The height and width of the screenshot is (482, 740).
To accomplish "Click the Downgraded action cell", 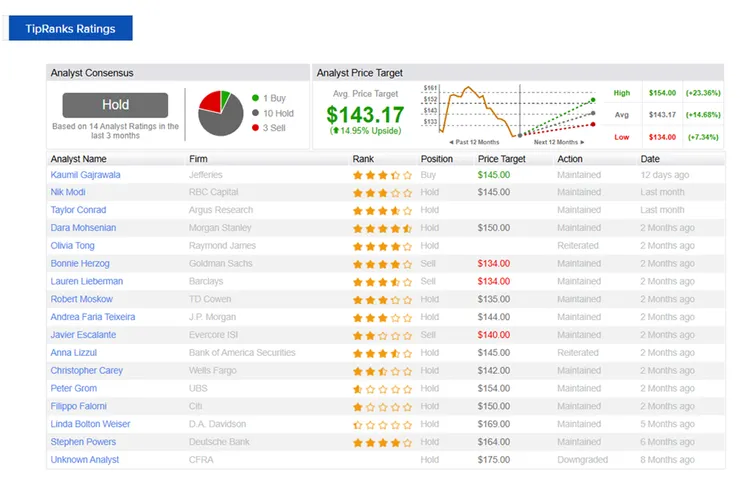I will (x=582, y=460).
